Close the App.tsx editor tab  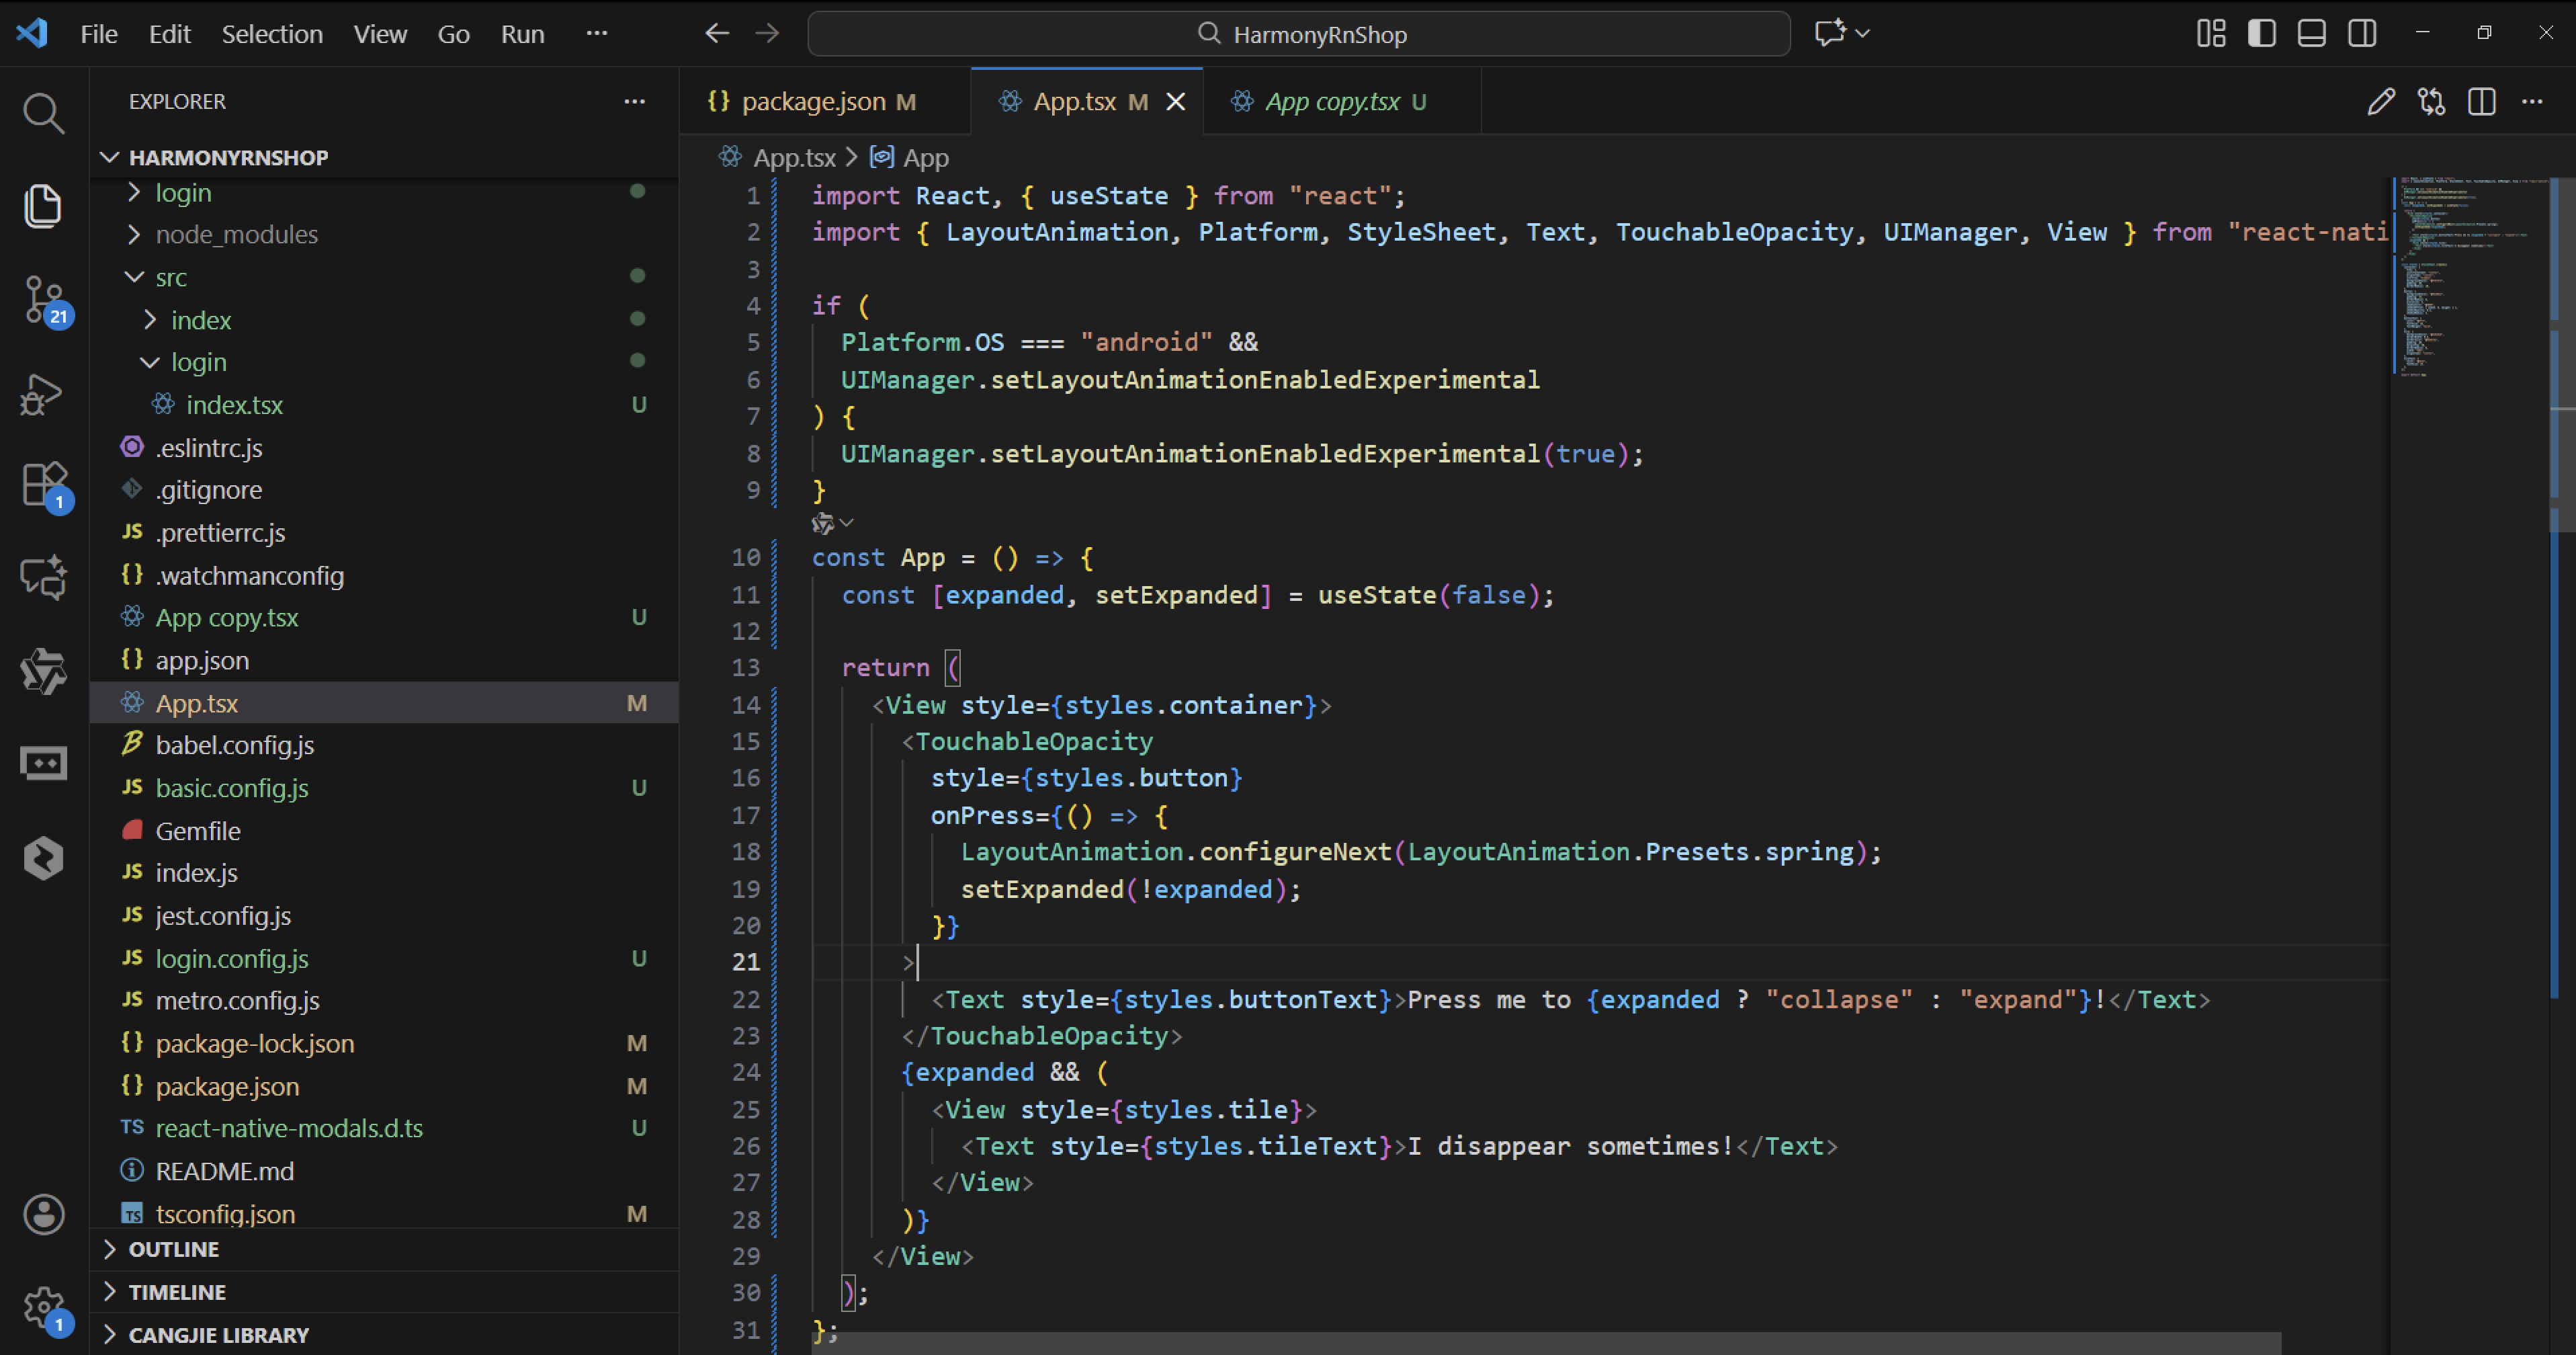1176,101
